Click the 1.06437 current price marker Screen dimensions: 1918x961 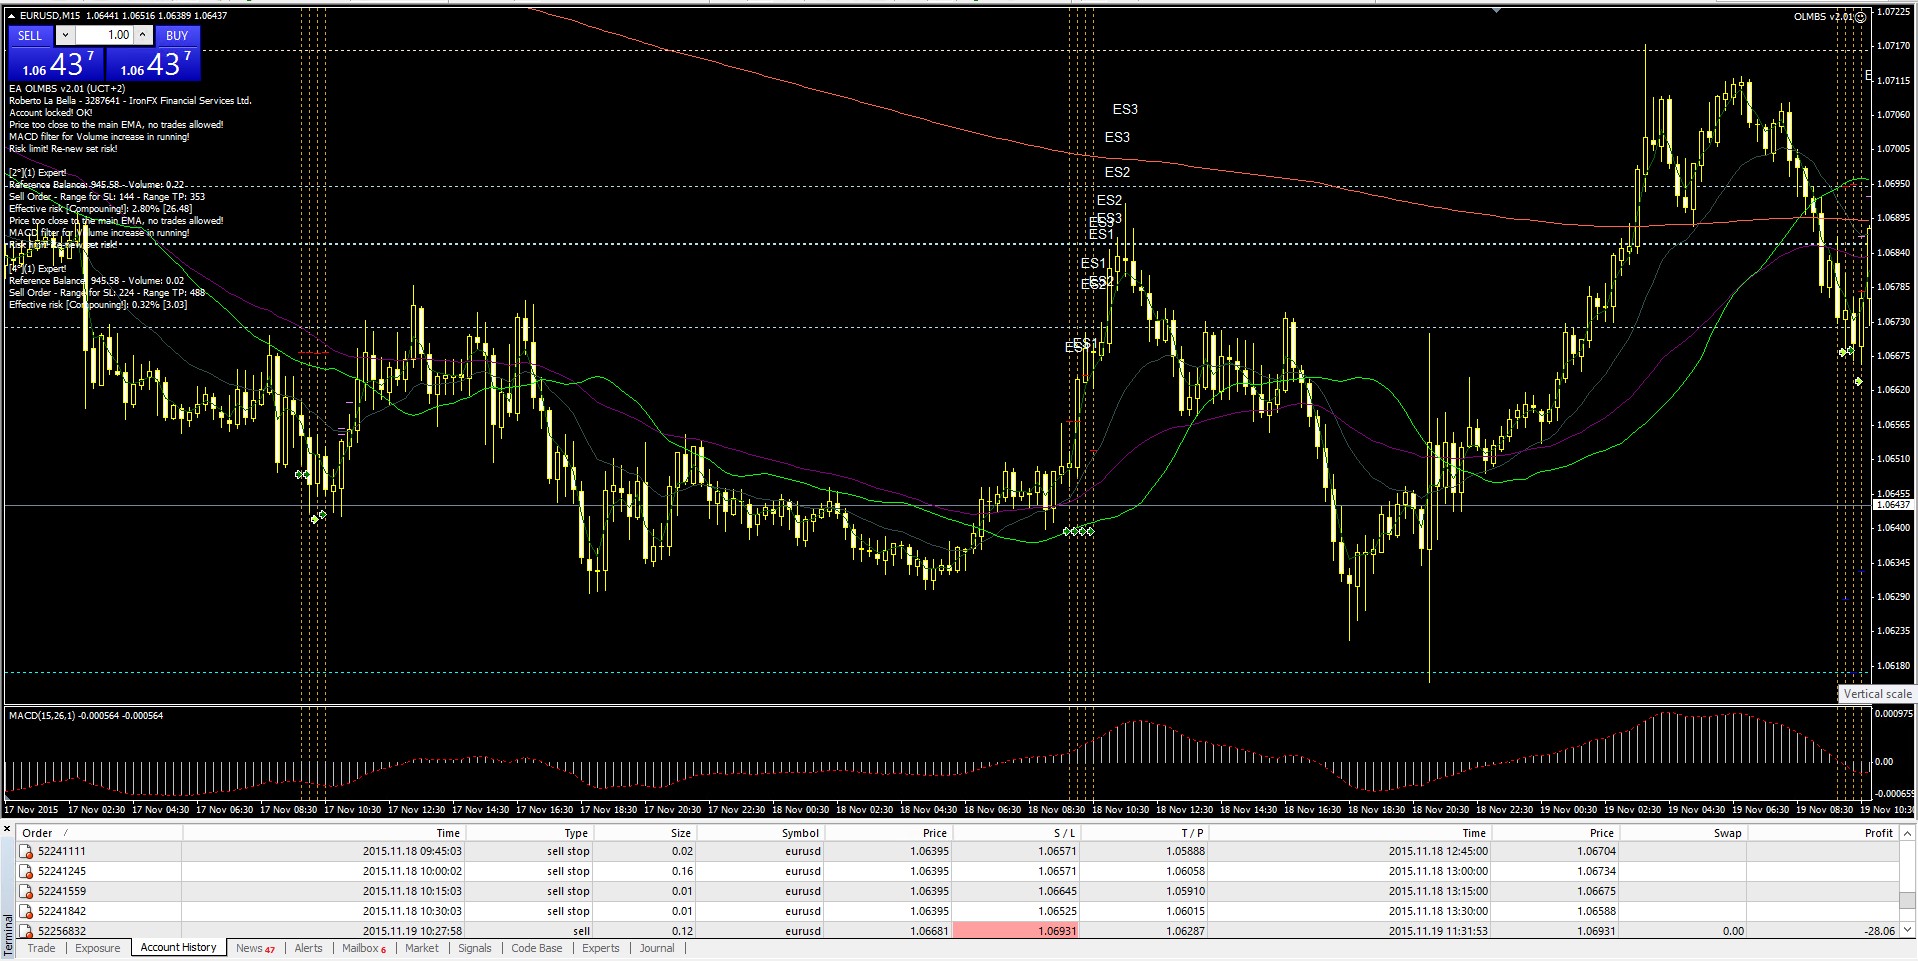click(1893, 505)
